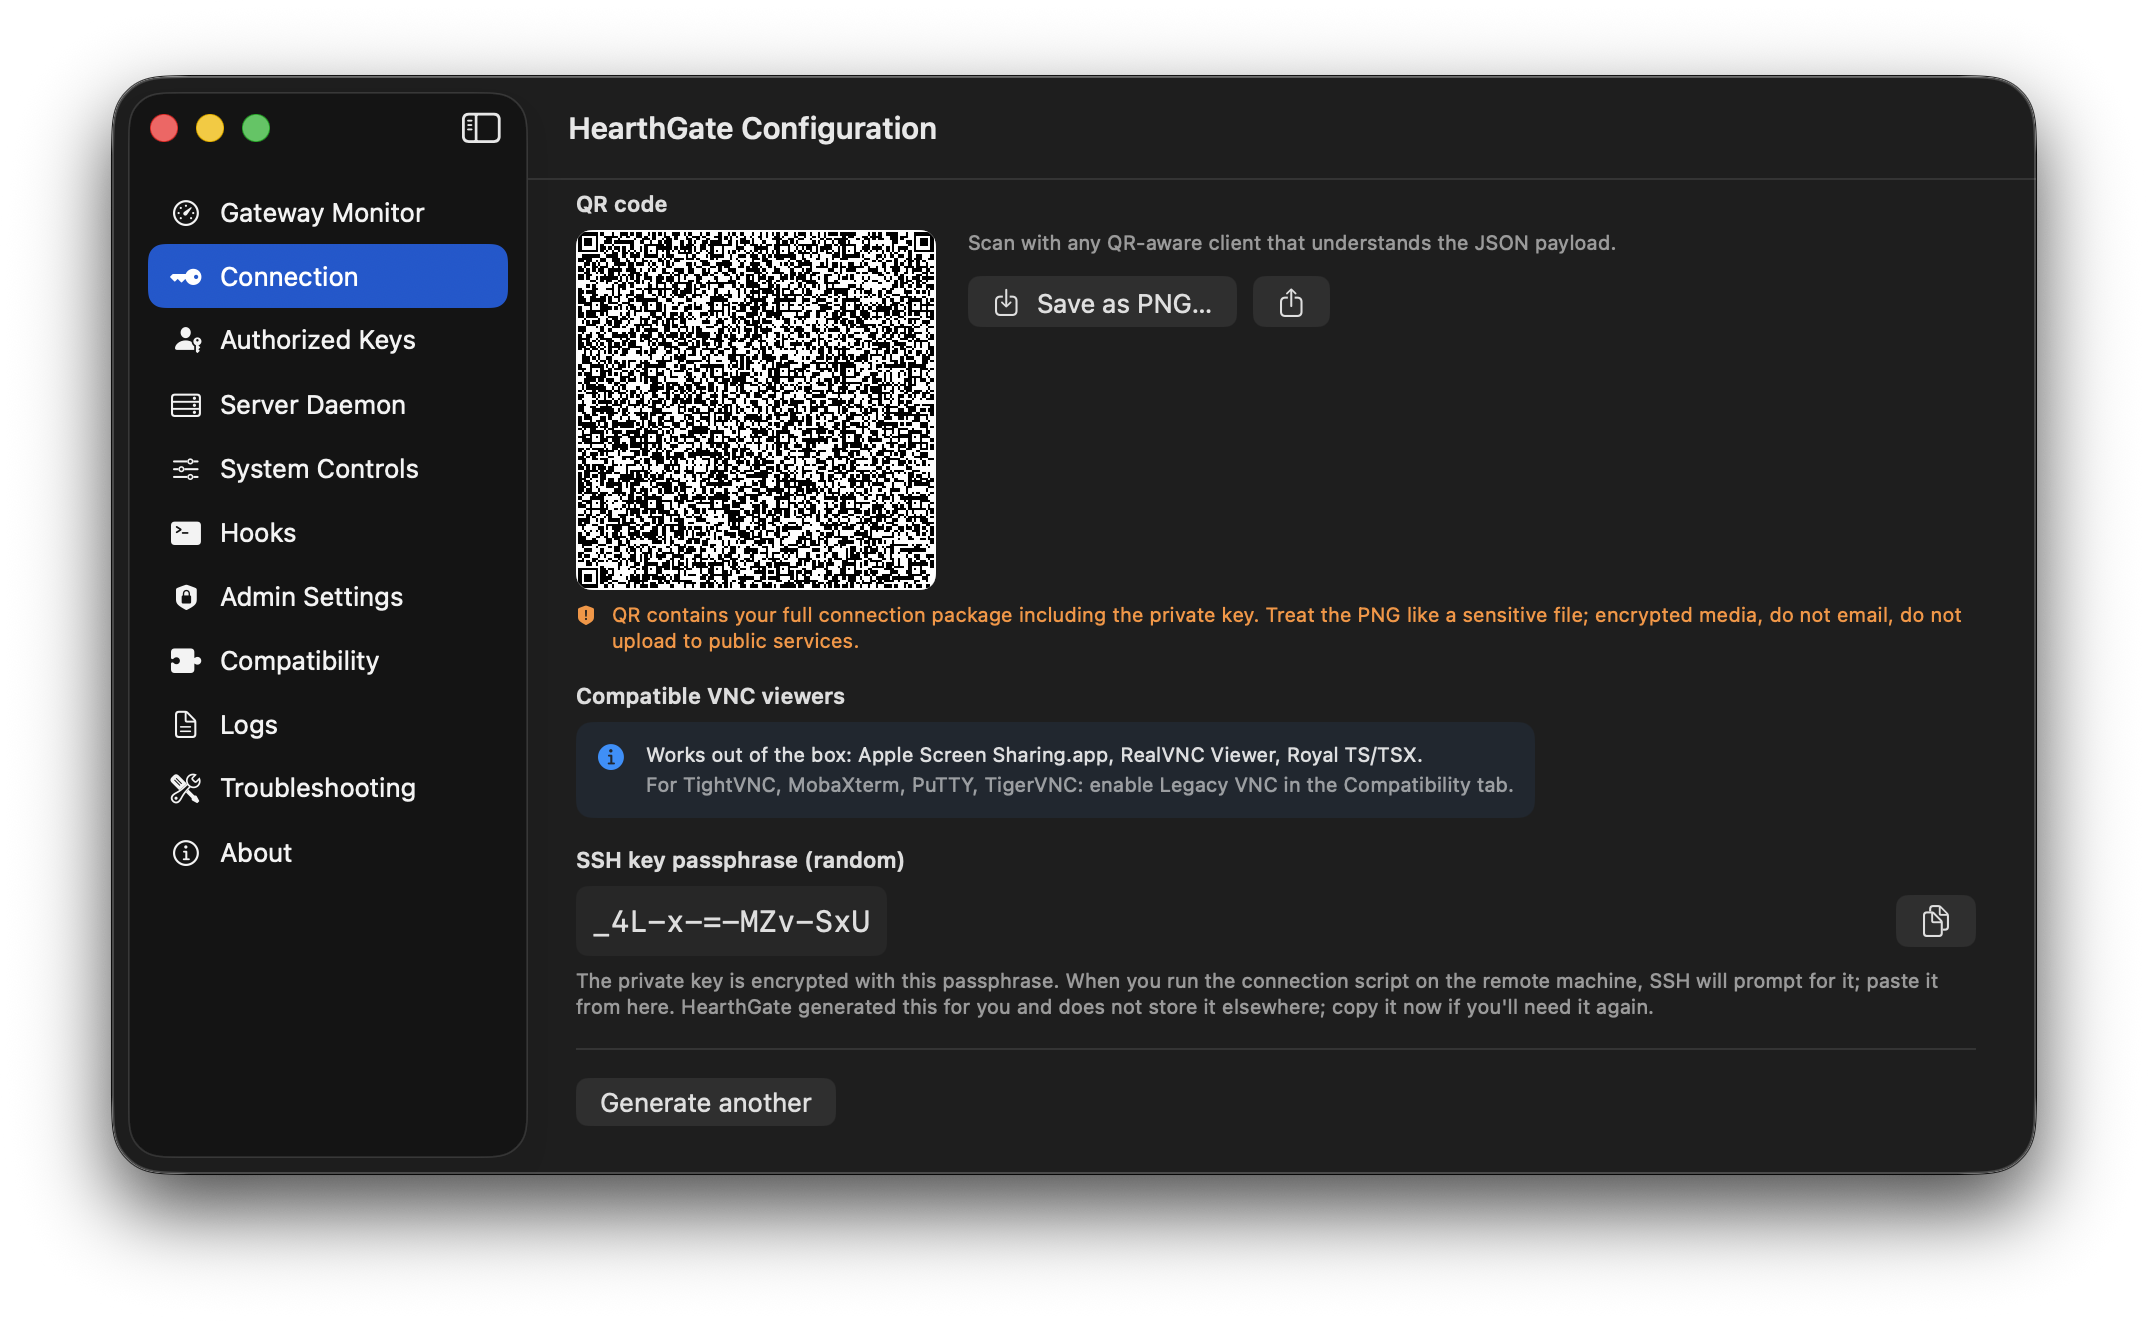Click the QR code image
Screen dimensions: 2148x1322
pyautogui.click(x=756, y=410)
